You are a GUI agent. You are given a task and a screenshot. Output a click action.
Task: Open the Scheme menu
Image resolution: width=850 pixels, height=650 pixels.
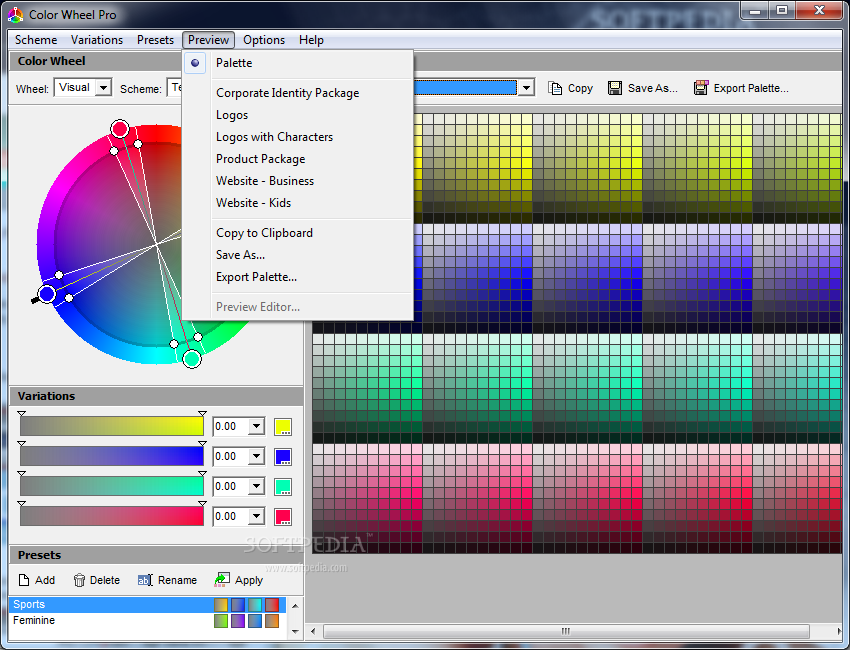point(36,40)
